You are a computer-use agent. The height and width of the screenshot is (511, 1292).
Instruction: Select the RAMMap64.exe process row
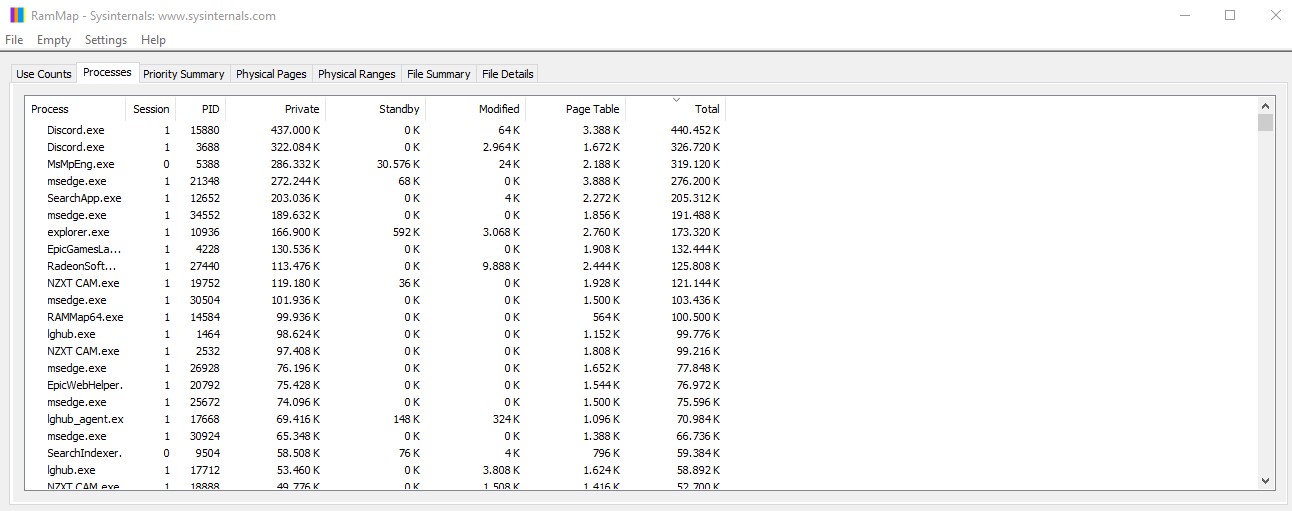tap(376, 317)
